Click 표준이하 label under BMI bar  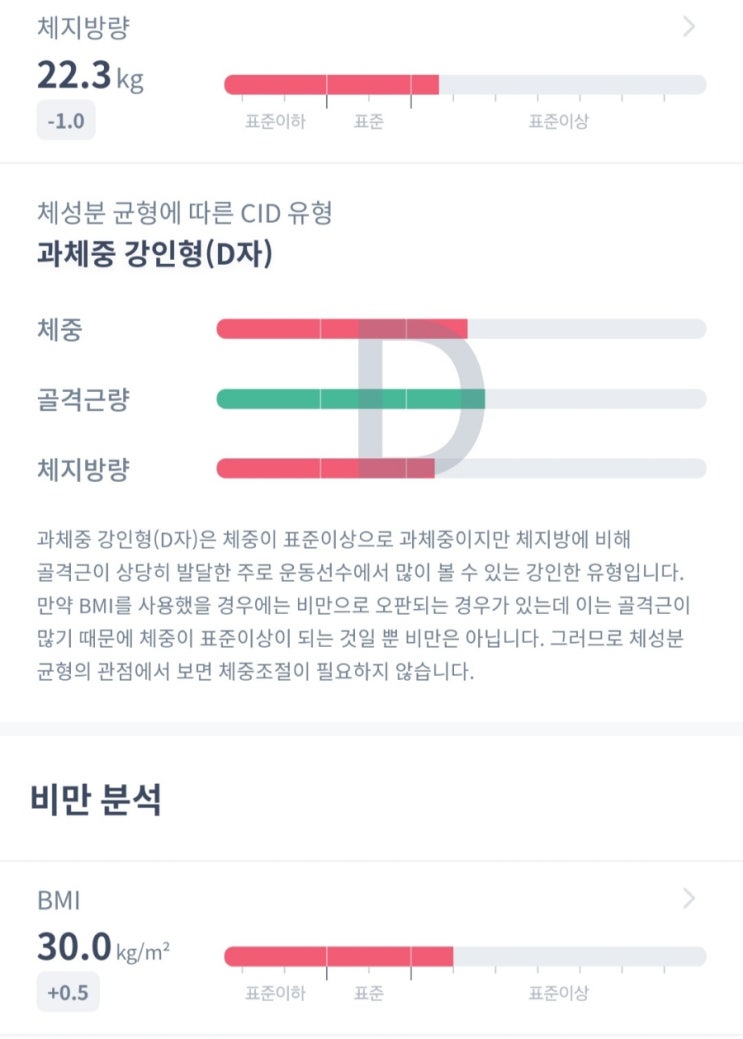[275, 994]
